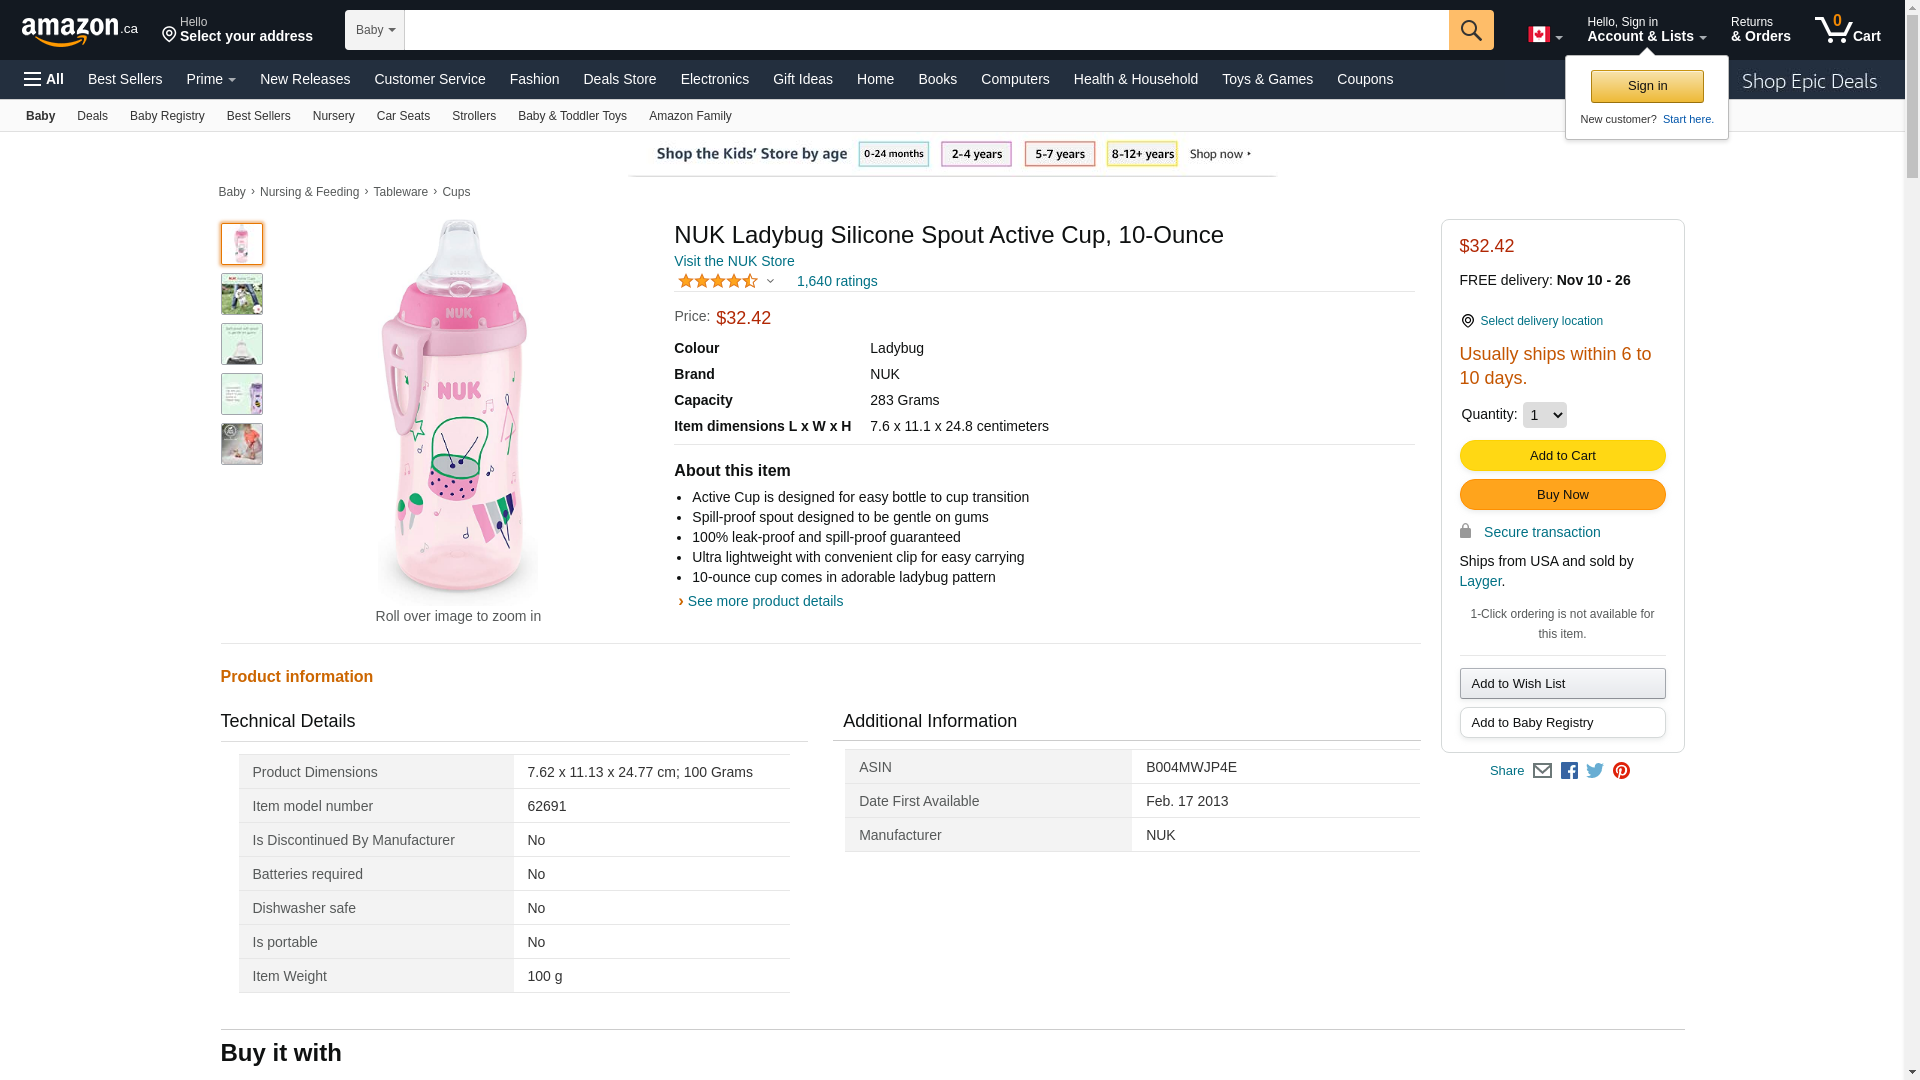Image resolution: width=1920 pixels, height=1080 pixels.
Task: Open the All hamburger menu
Action: pos(44,79)
